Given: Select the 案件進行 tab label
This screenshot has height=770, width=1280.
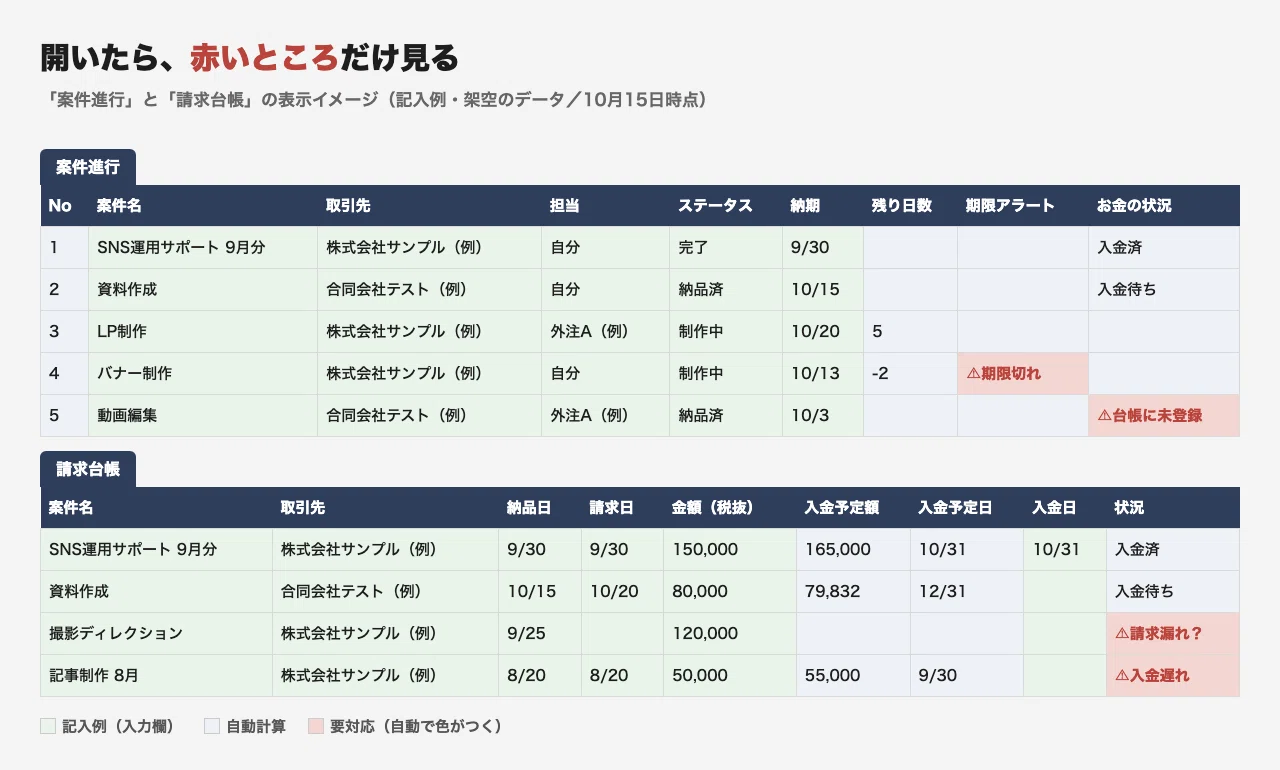Looking at the screenshot, I should 88,167.
